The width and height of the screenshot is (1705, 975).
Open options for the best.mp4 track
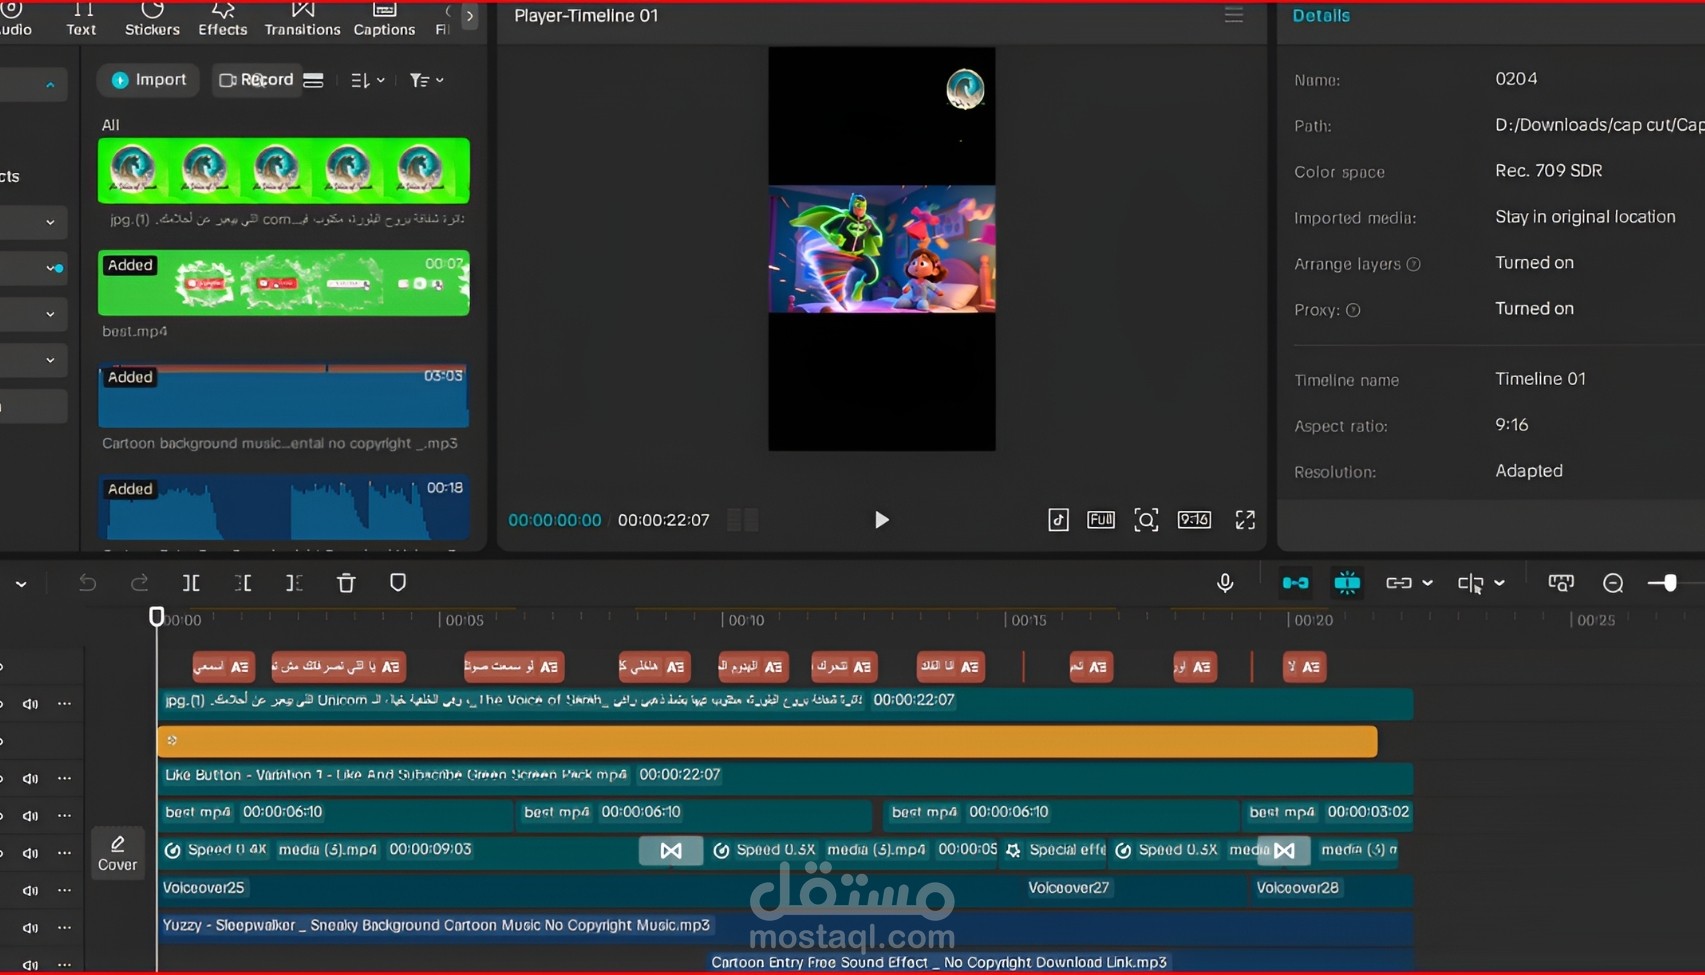click(x=65, y=816)
